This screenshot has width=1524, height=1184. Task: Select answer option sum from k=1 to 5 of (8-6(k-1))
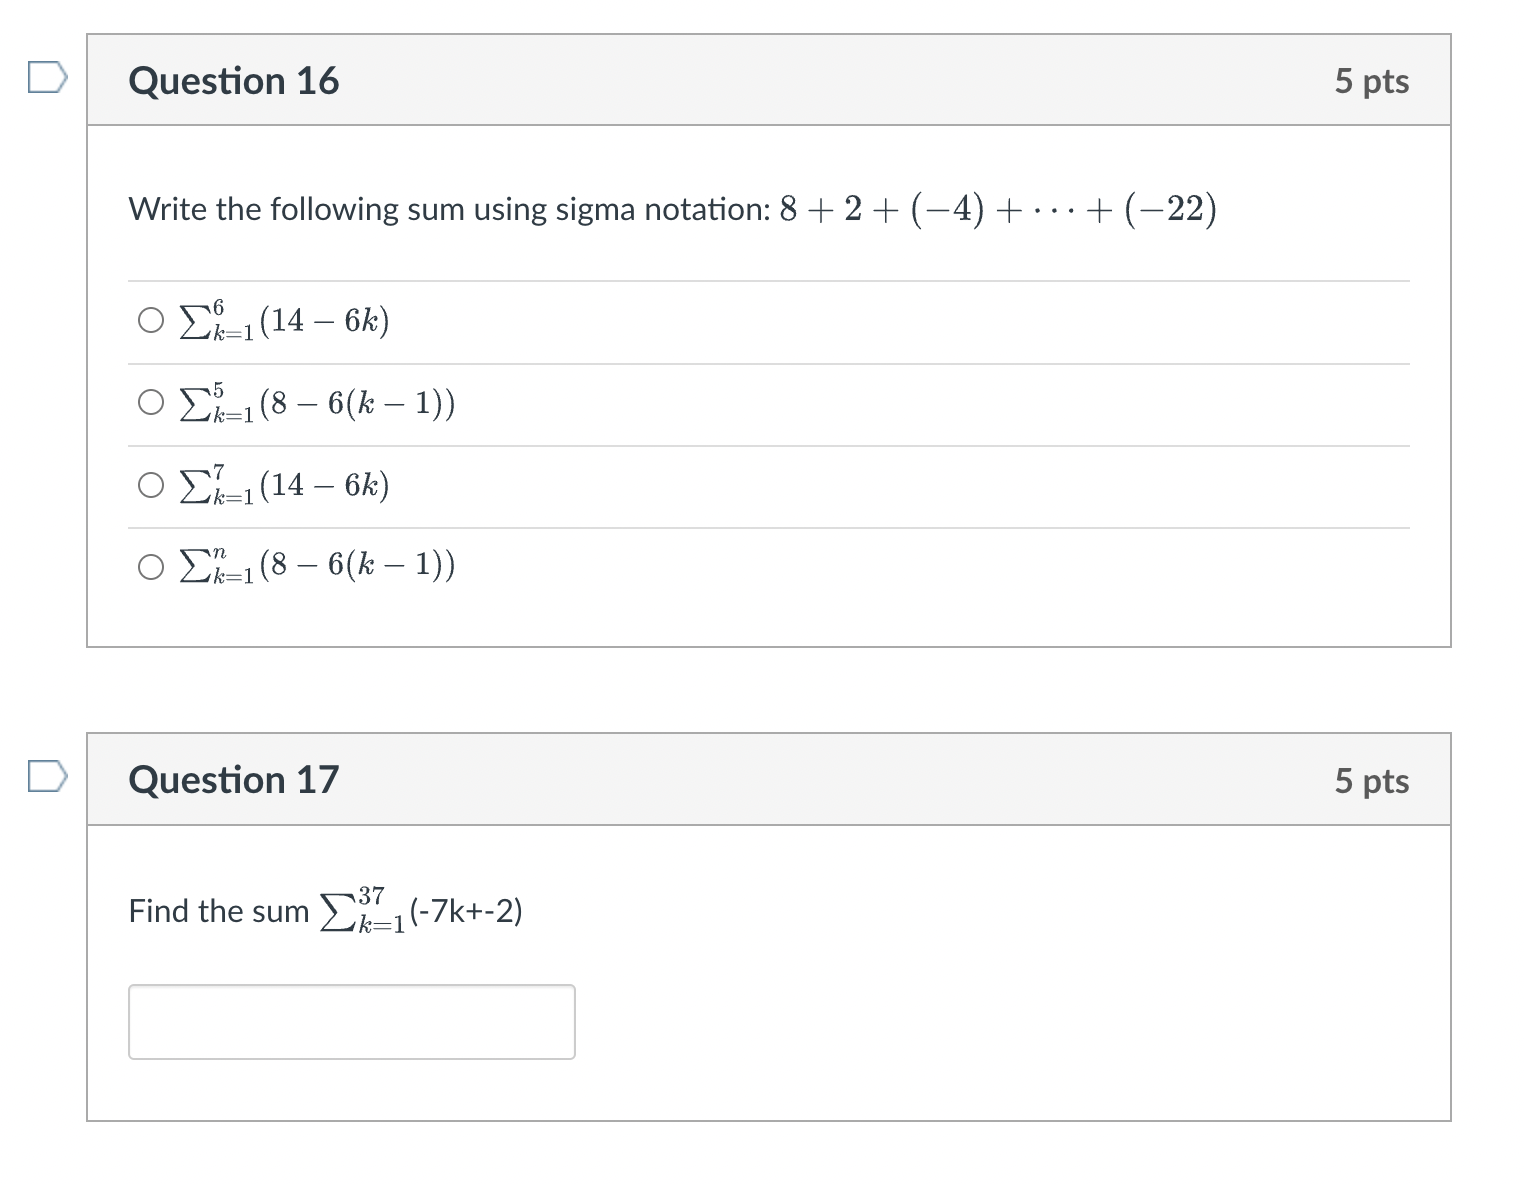(150, 402)
